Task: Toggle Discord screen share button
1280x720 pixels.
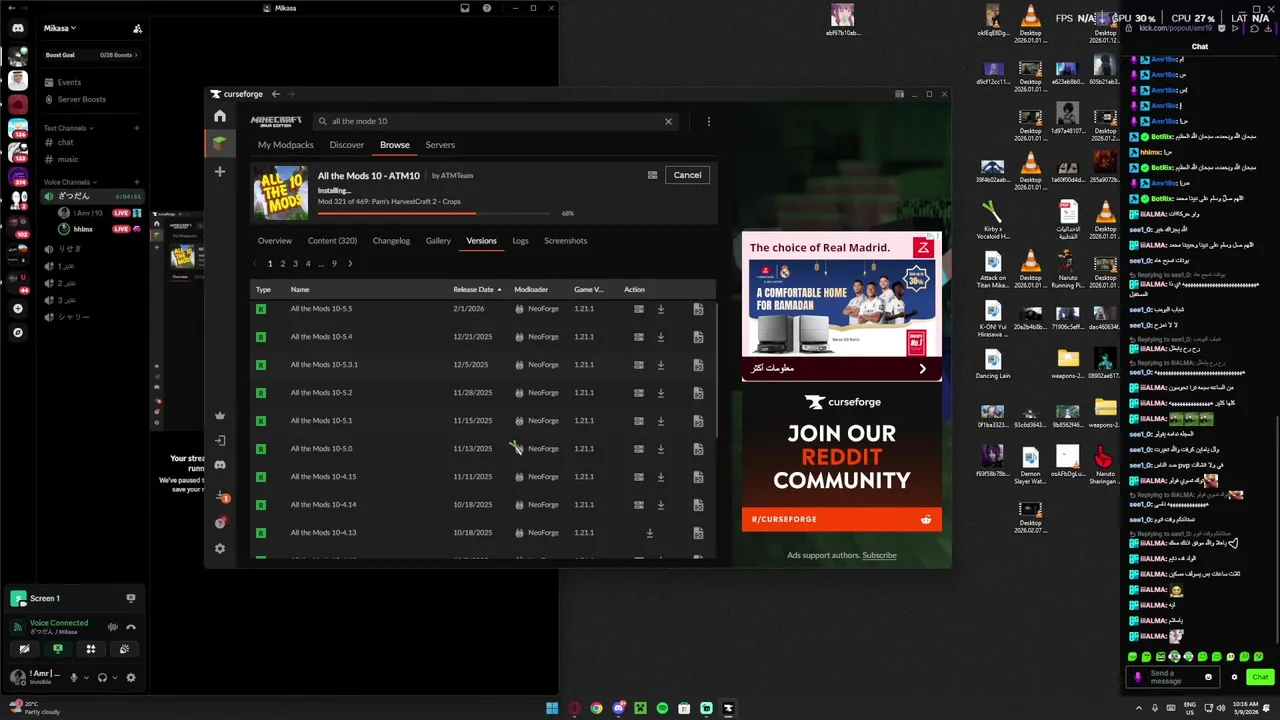Action: click(58, 649)
